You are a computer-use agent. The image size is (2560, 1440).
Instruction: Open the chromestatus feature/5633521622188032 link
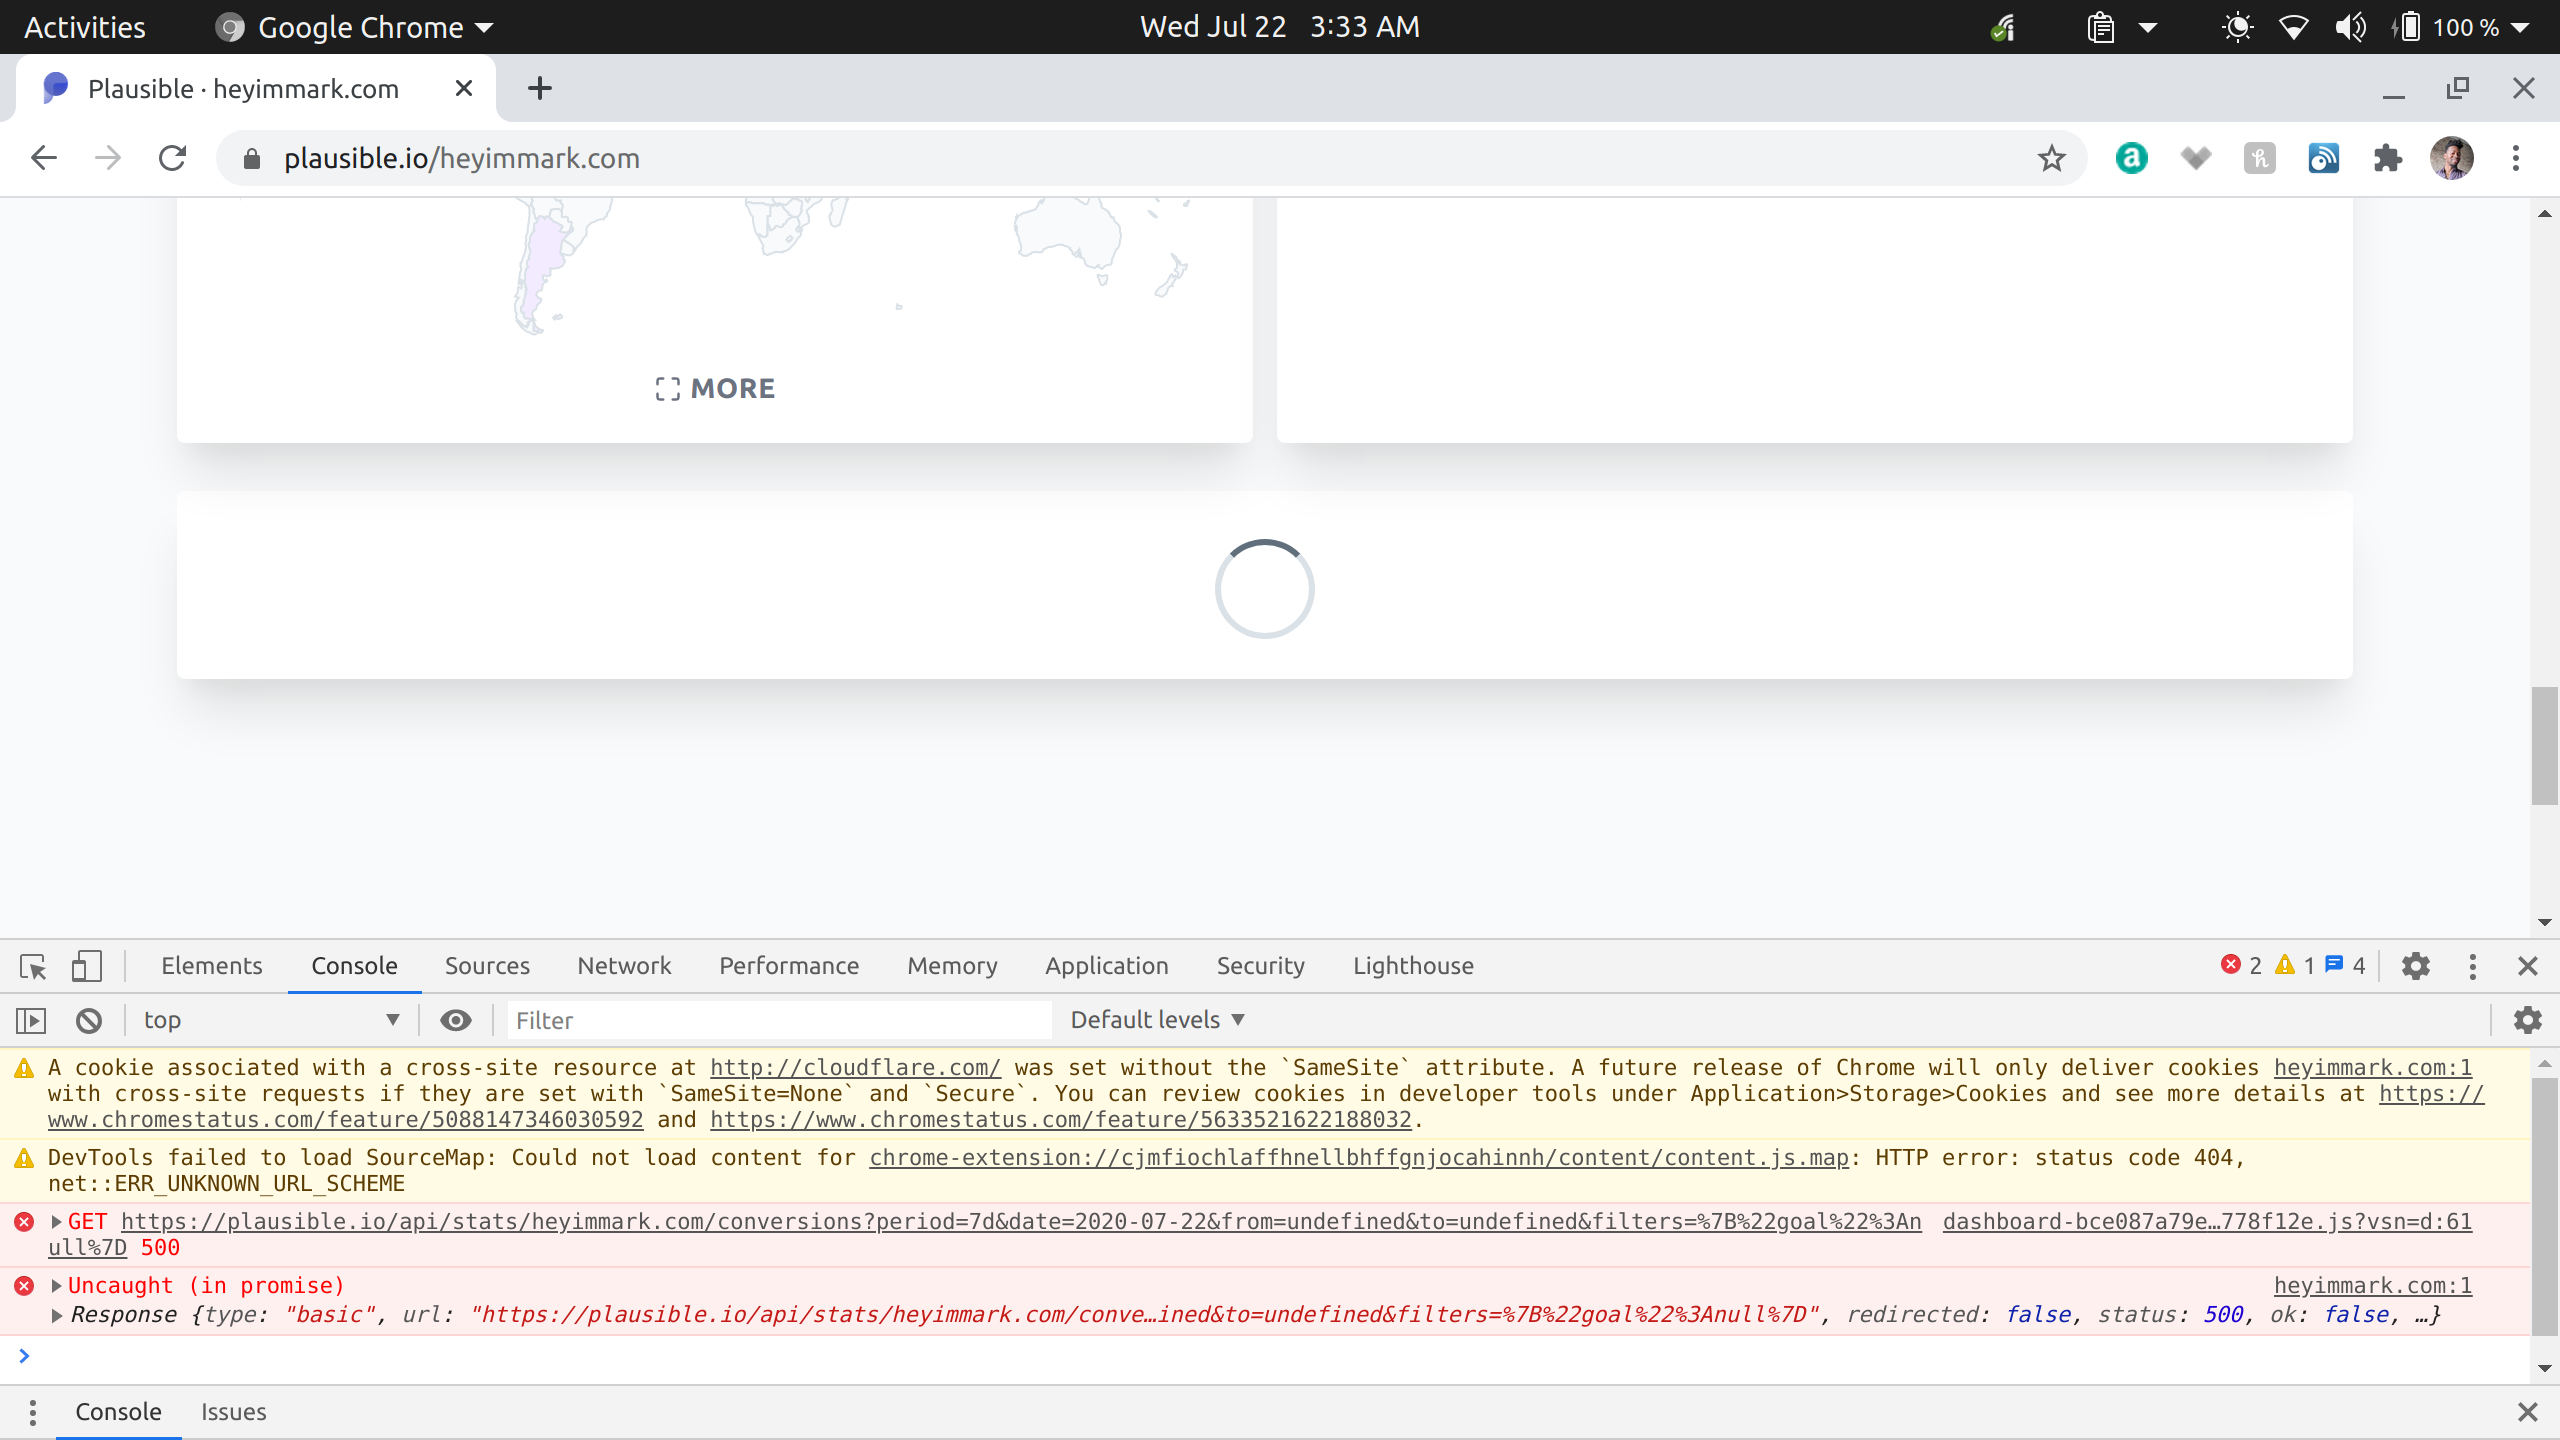(1061, 1120)
